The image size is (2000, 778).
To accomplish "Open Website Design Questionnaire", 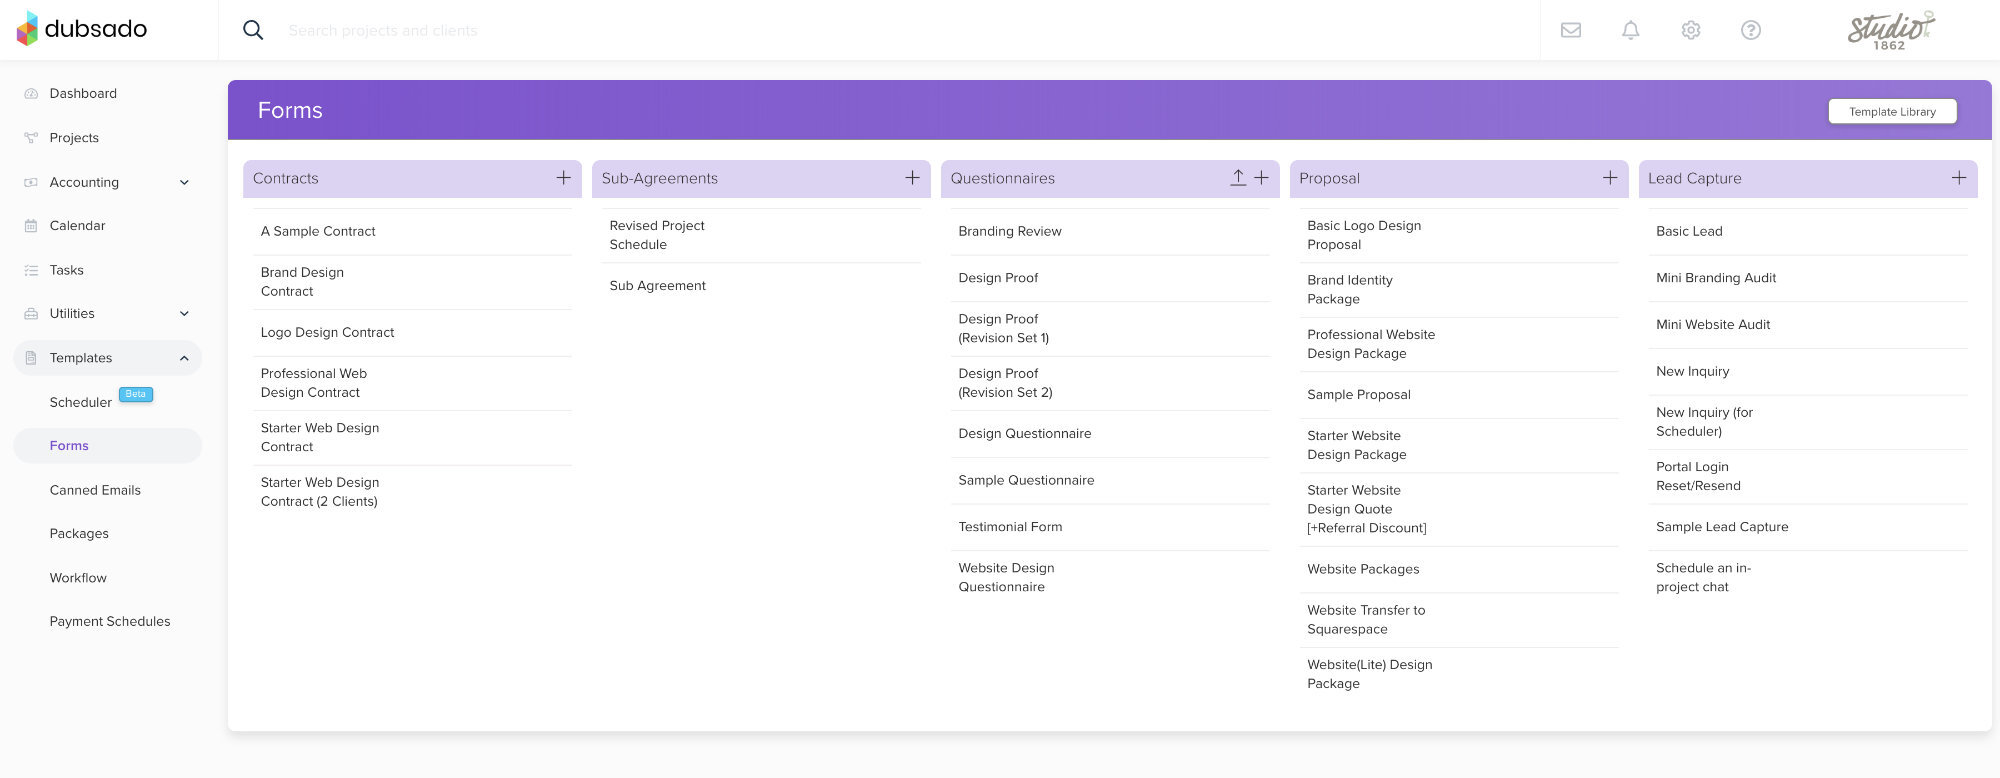I will pyautogui.click(x=1006, y=577).
